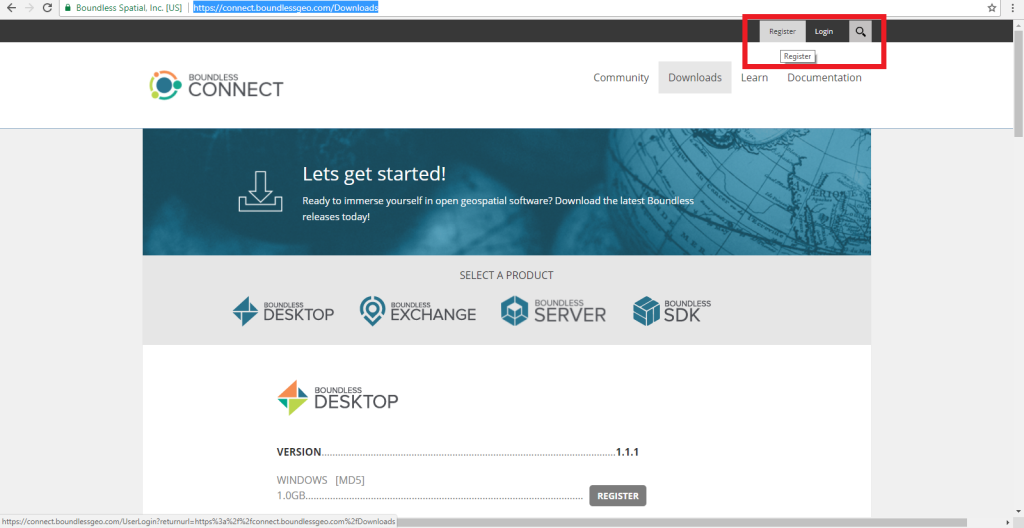Click the colorful Boundless Desktop section logo
Screen dimensions: 1024x528
click(x=338, y=397)
